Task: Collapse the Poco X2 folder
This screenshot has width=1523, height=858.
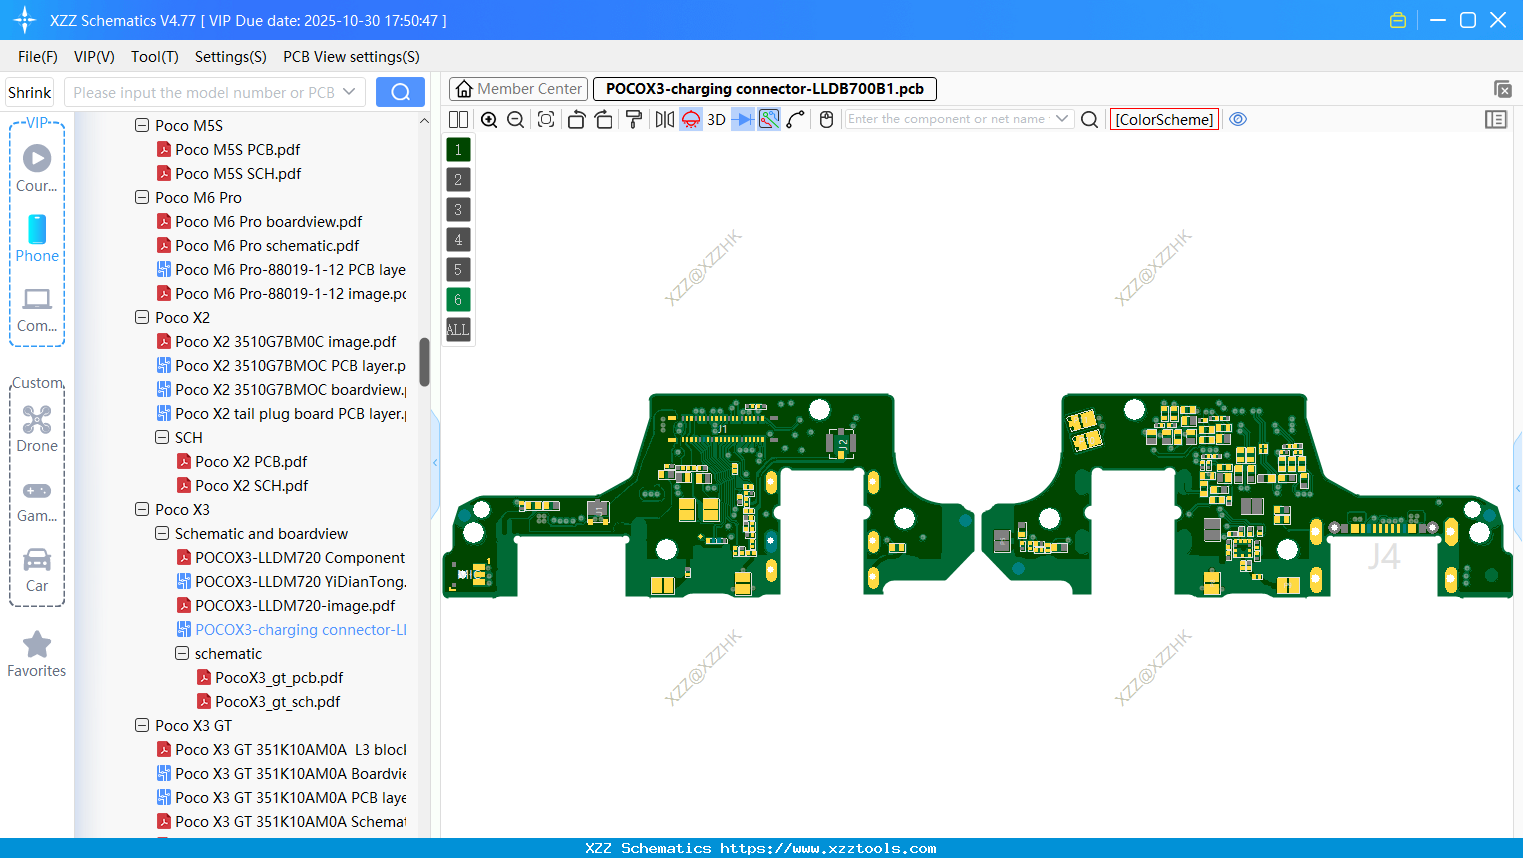Action: [x=142, y=318]
